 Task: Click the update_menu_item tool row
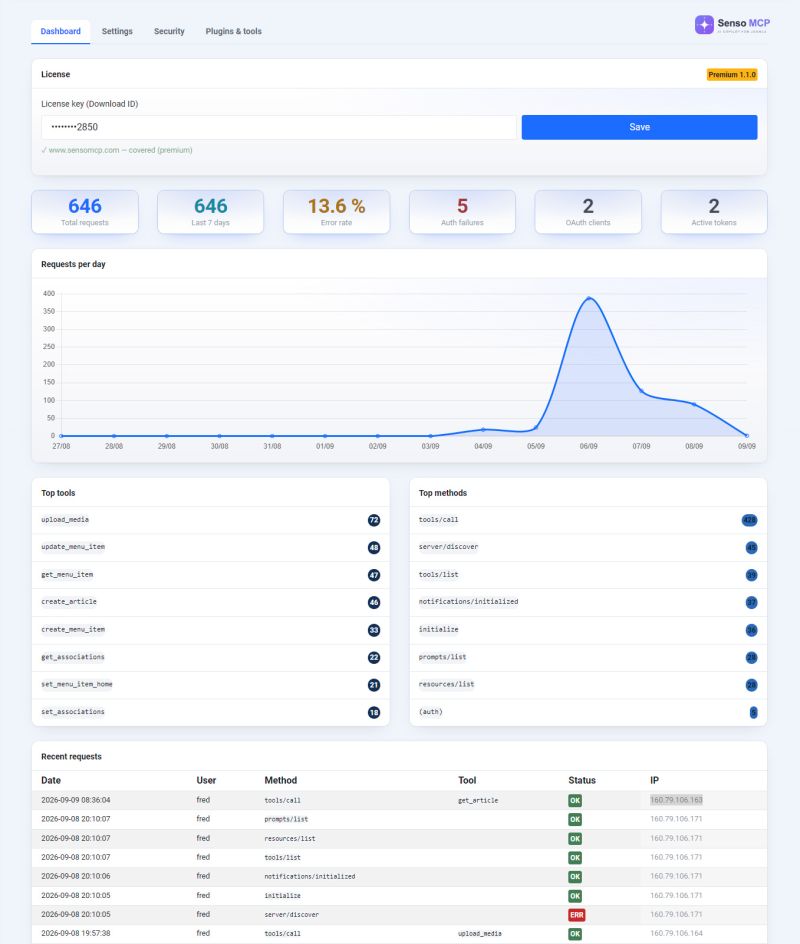pos(211,548)
